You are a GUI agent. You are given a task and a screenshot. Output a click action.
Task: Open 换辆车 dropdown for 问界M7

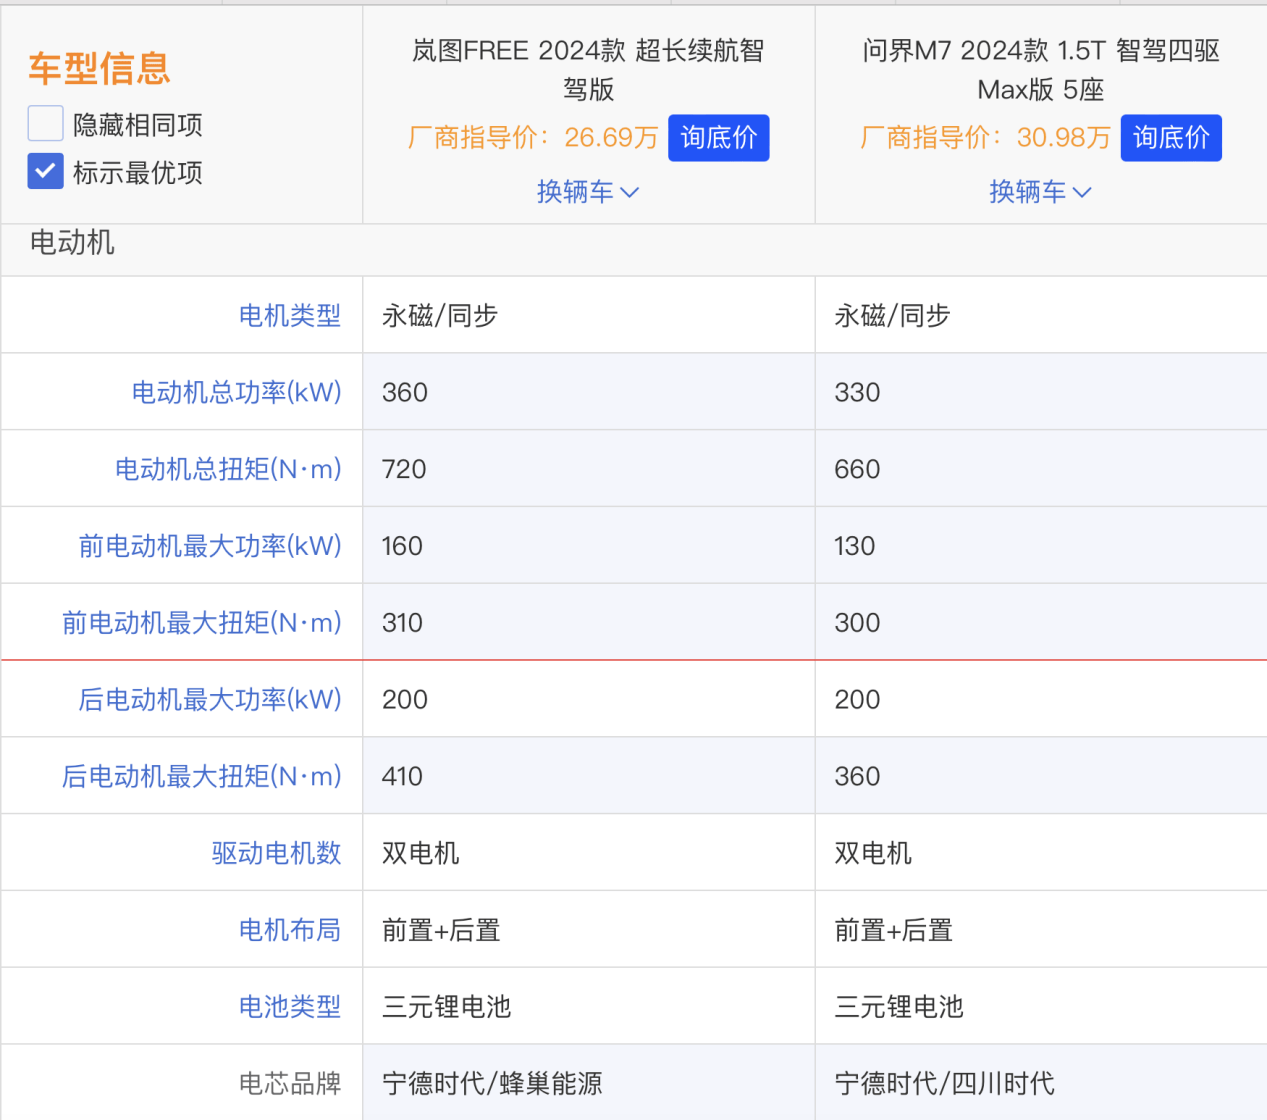click(1040, 191)
